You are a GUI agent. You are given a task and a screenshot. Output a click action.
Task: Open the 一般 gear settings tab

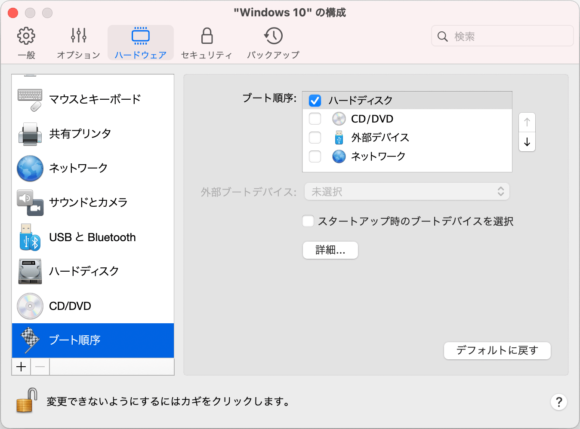tap(26, 43)
